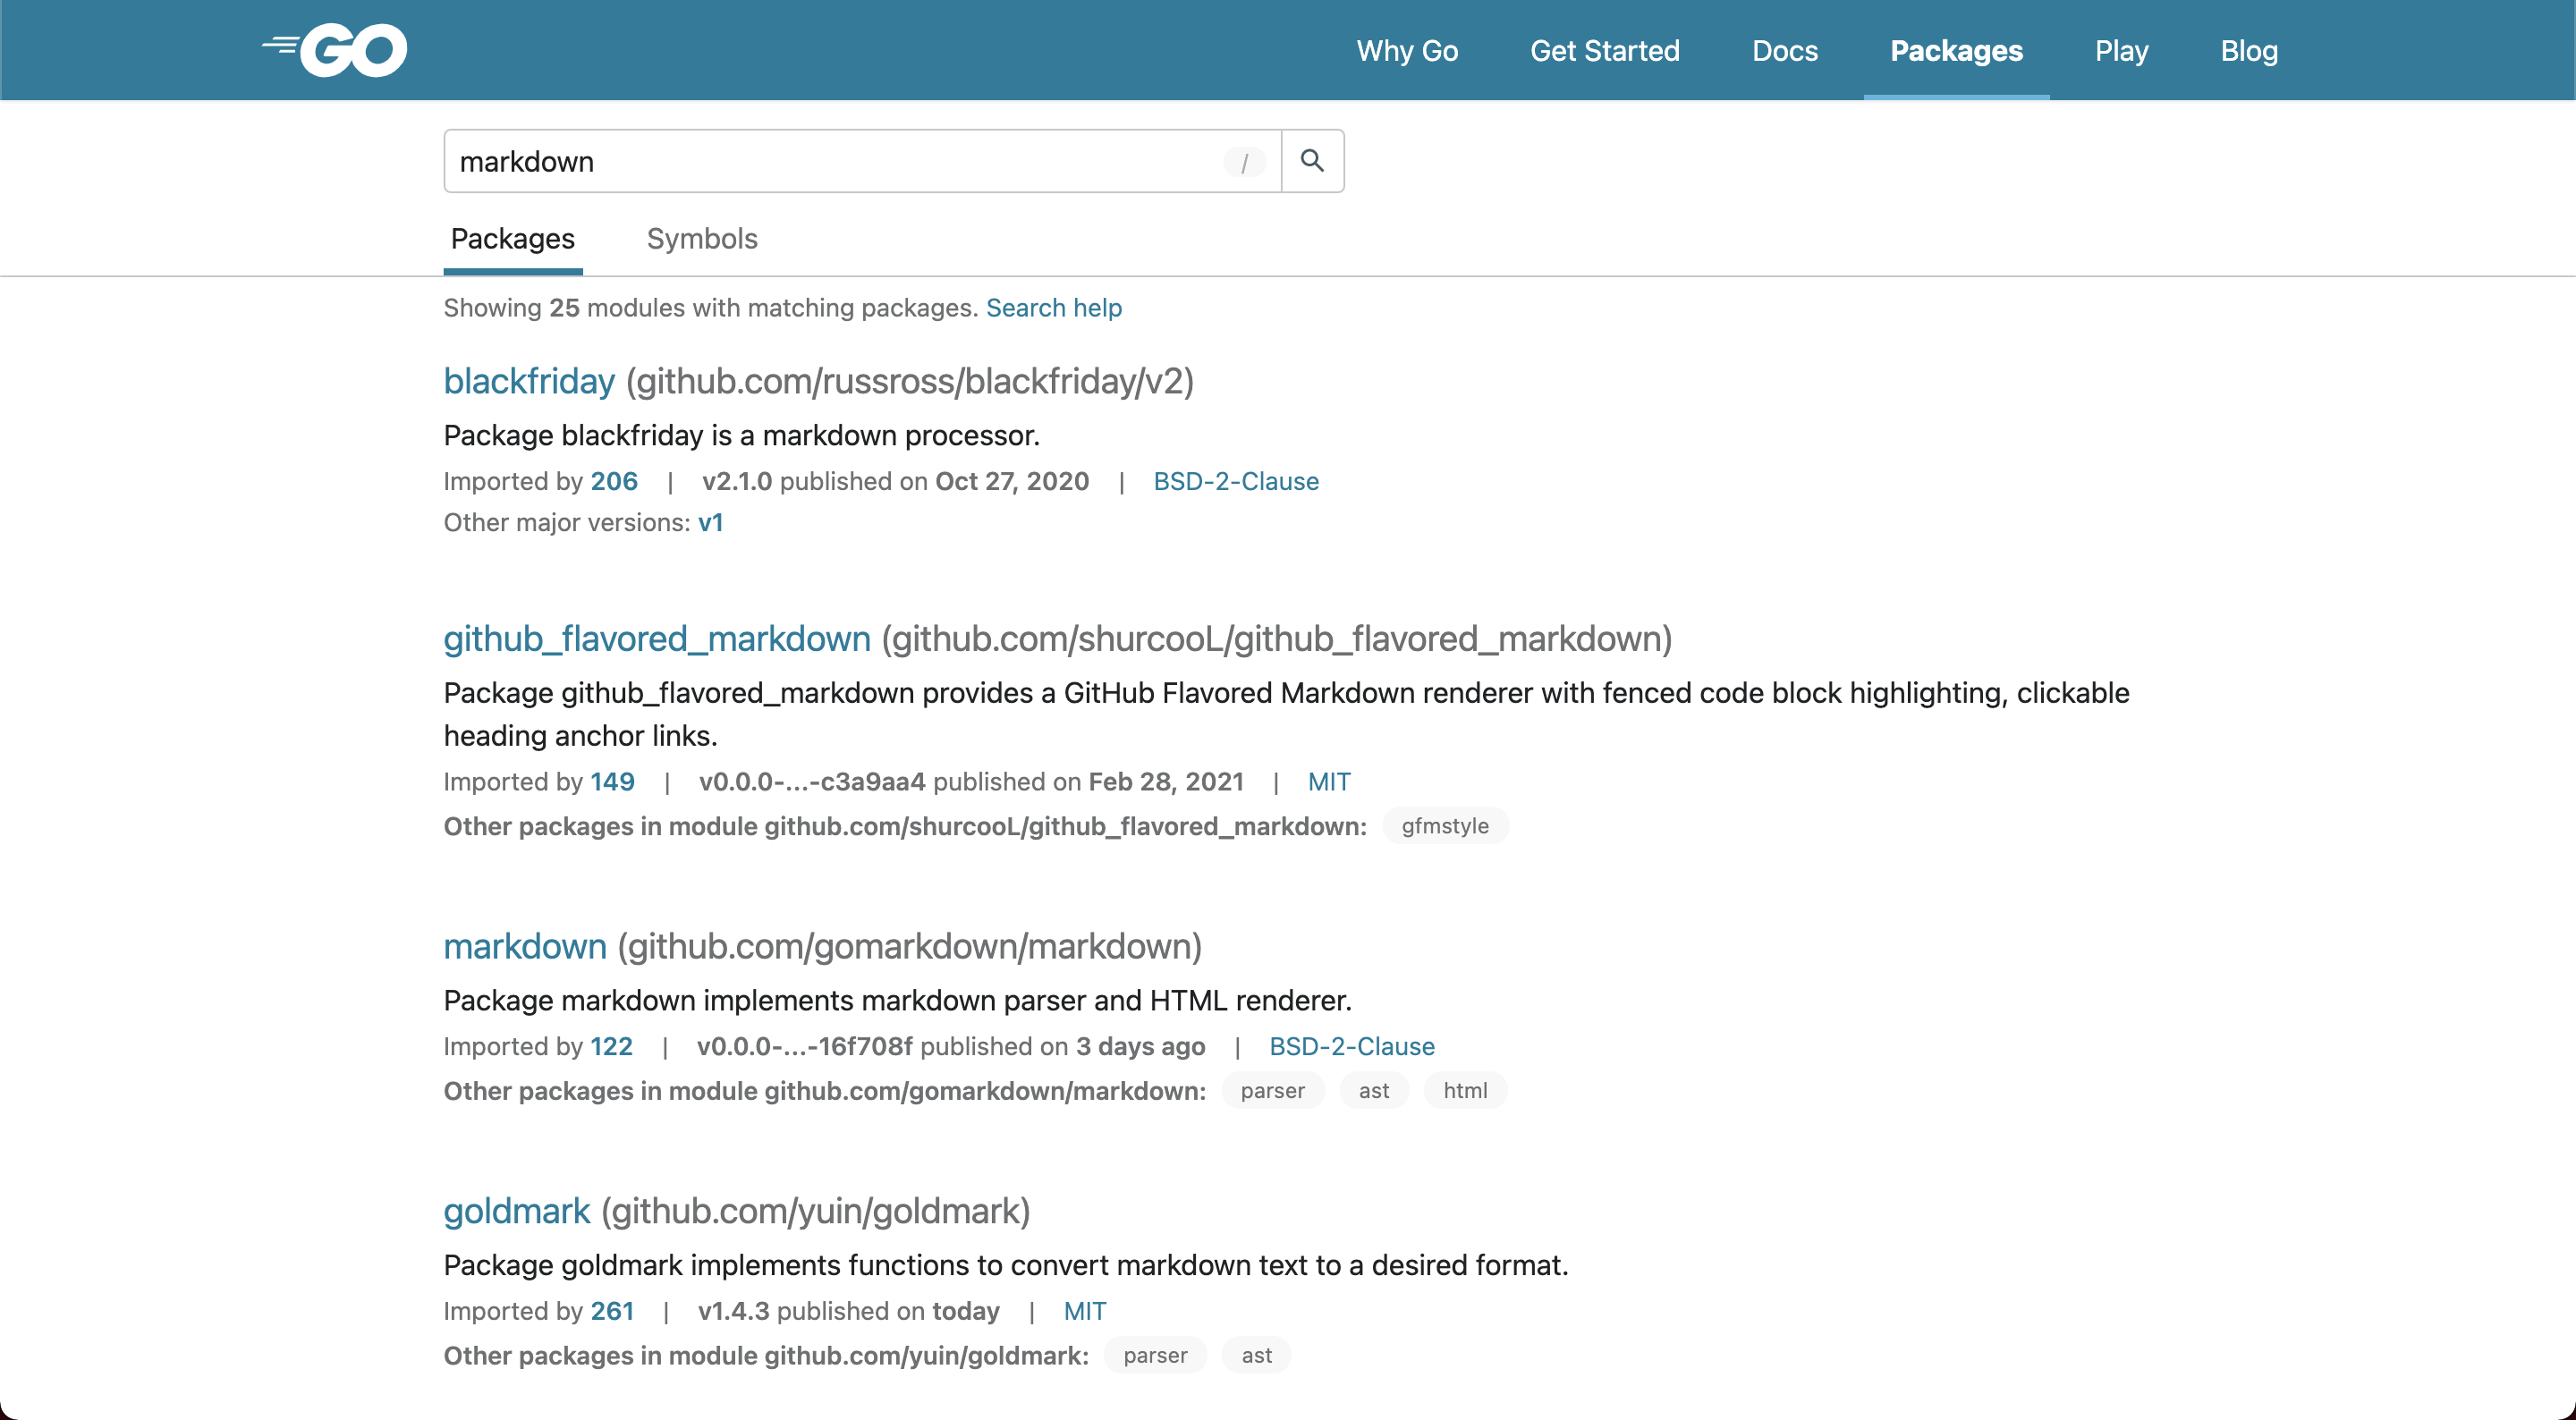
Task: Open the Play navigation item
Action: (2121, 50)
